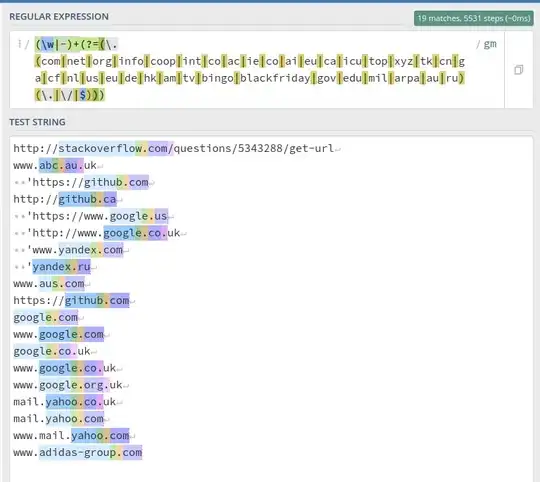Open the gm regex flags menu
Image resolution: width=540 pixels, height=482 pixels.
(x=490, y=44)
